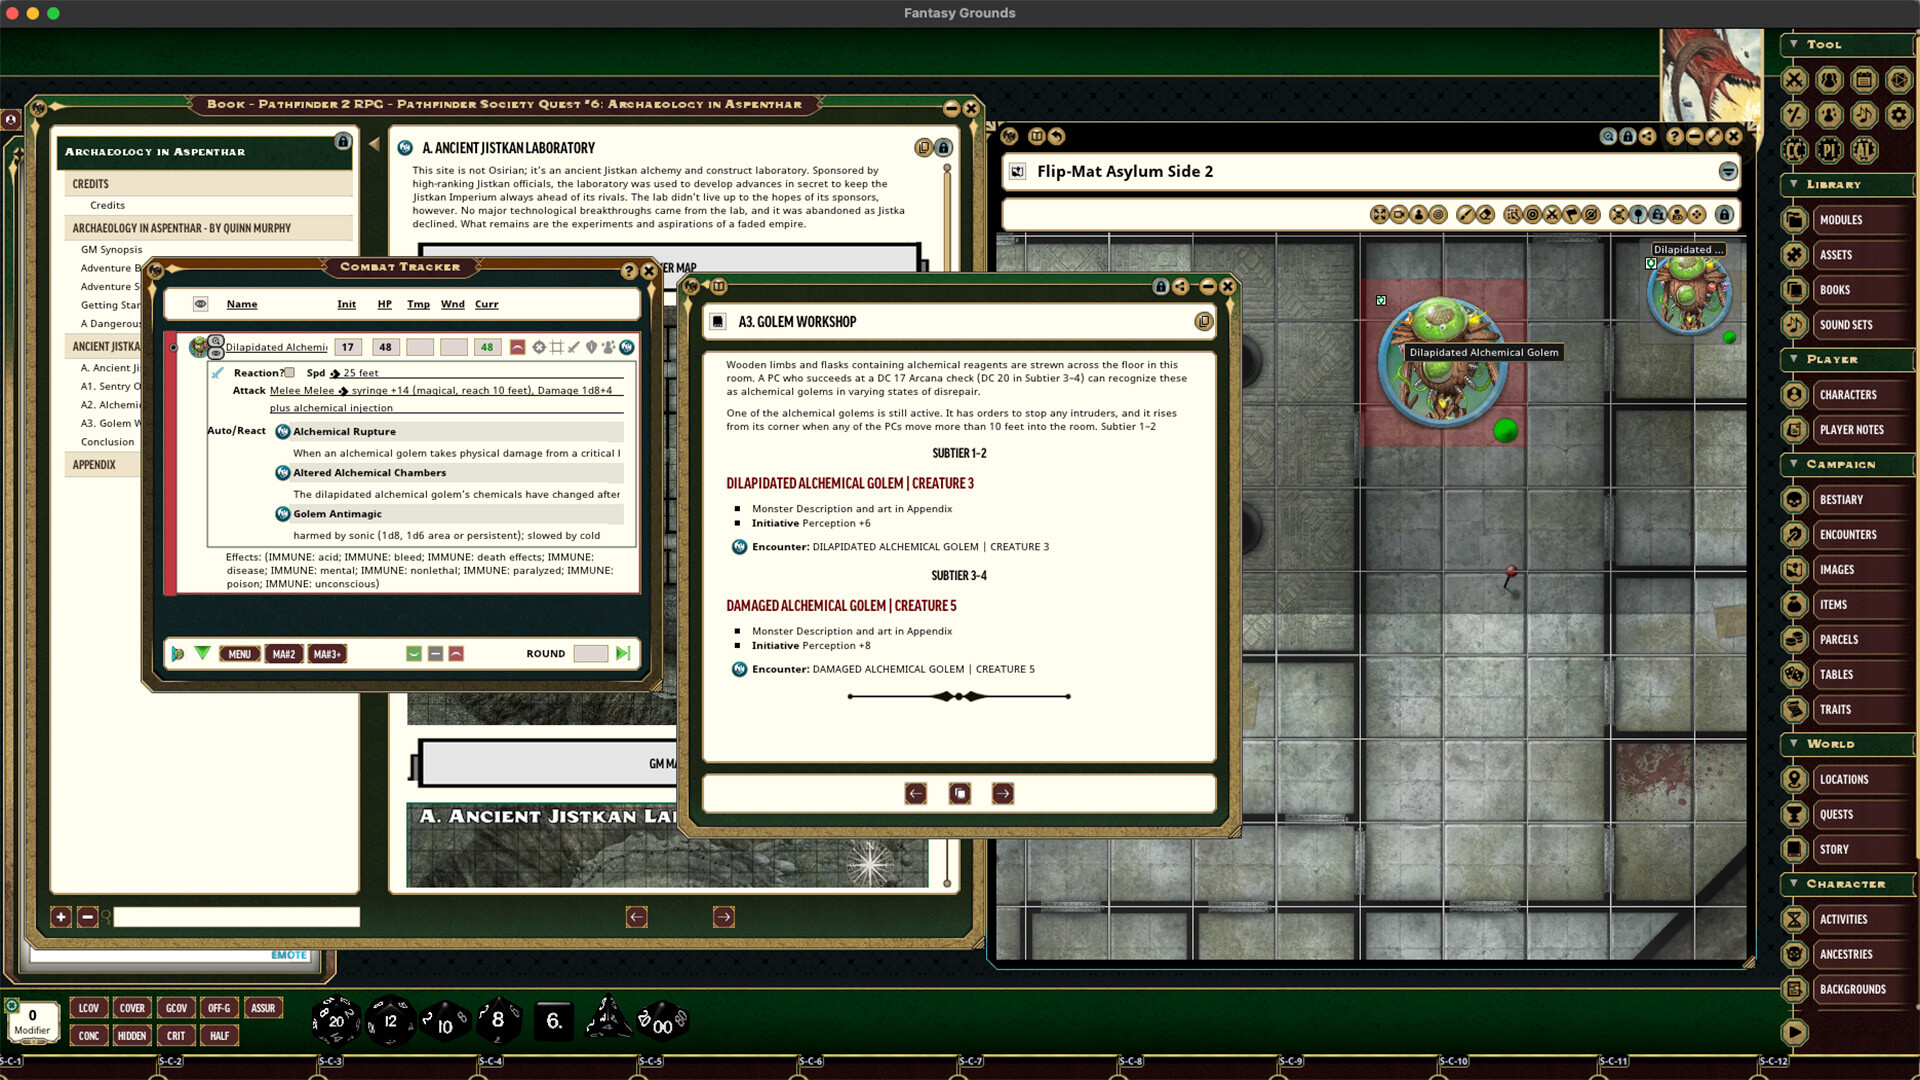Screen dimensions: 1920x1080
Task: Collapse the Library section header
Action: pos(1793,185)
